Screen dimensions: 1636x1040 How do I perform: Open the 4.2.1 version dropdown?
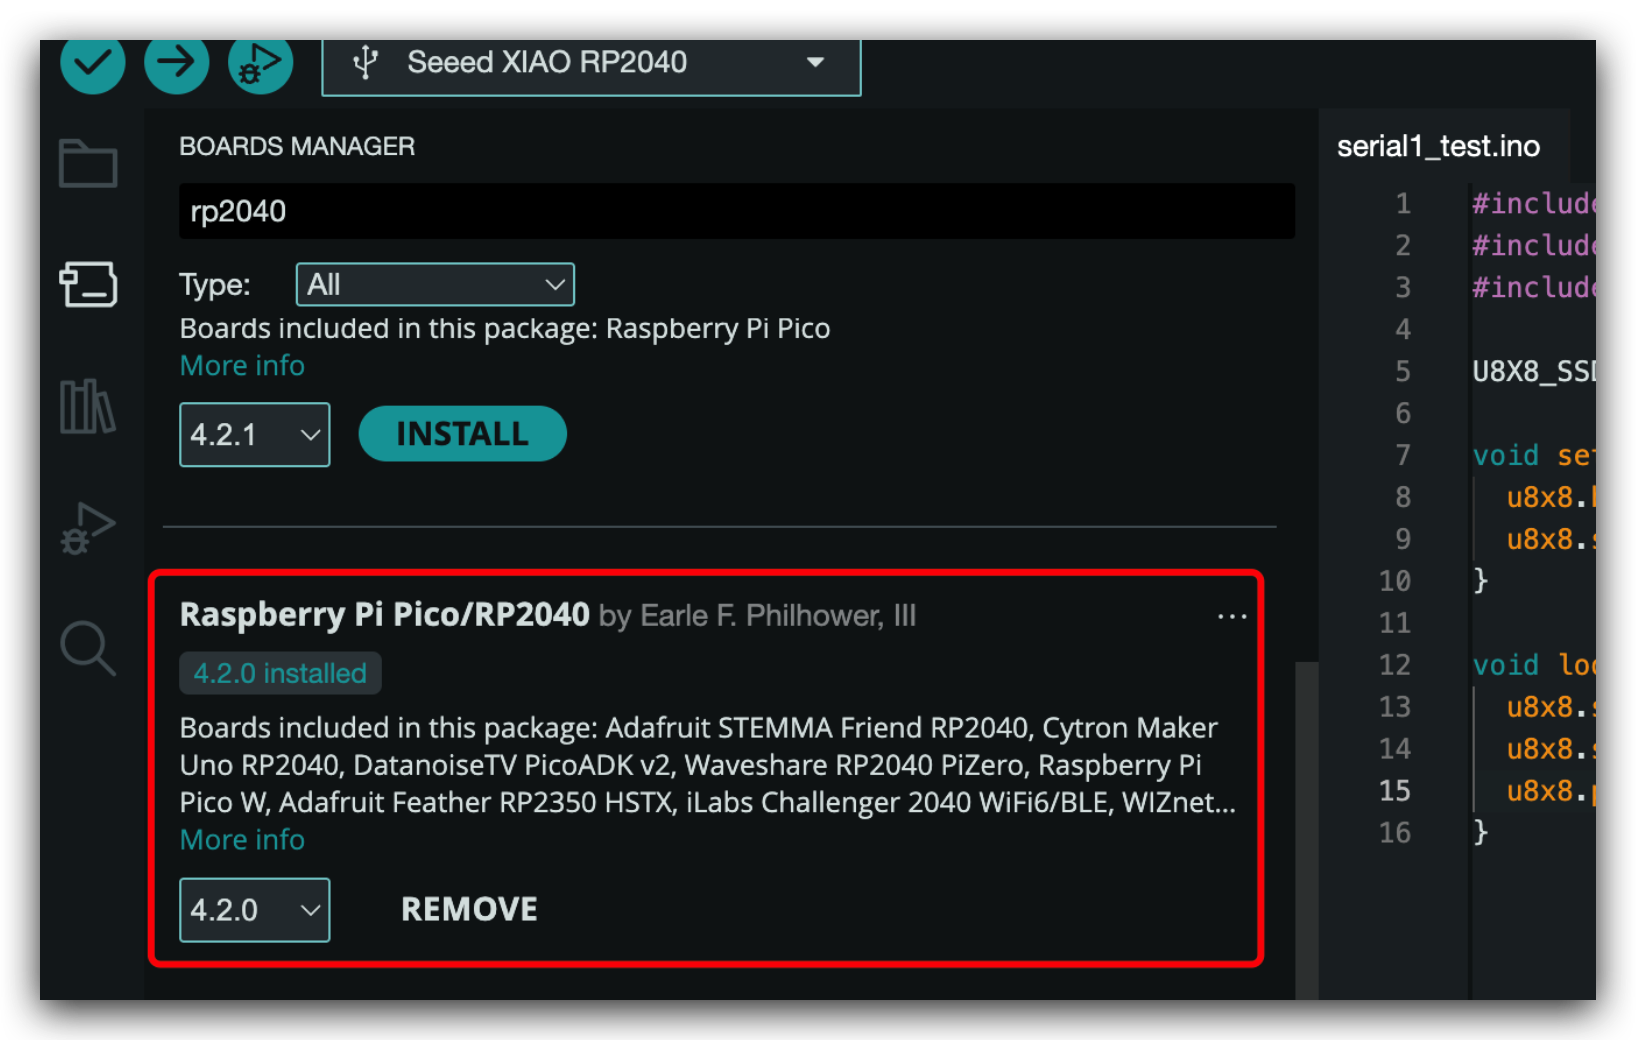255,435
